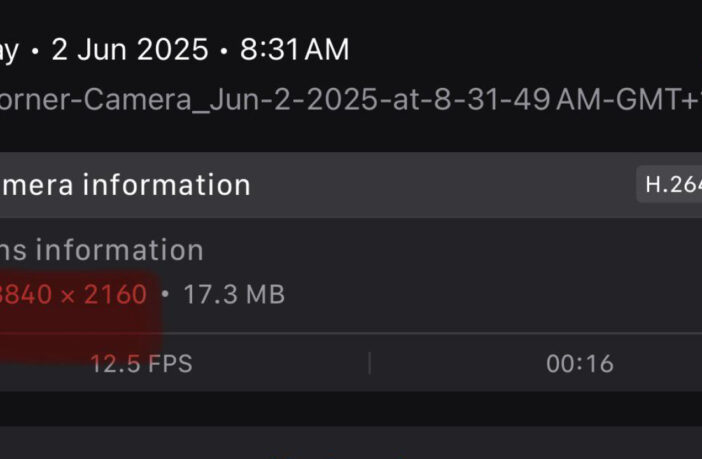Click the H.264 codec badge
Image resolution: width=702 pixels, height=459 pixels.
point(672,185)
